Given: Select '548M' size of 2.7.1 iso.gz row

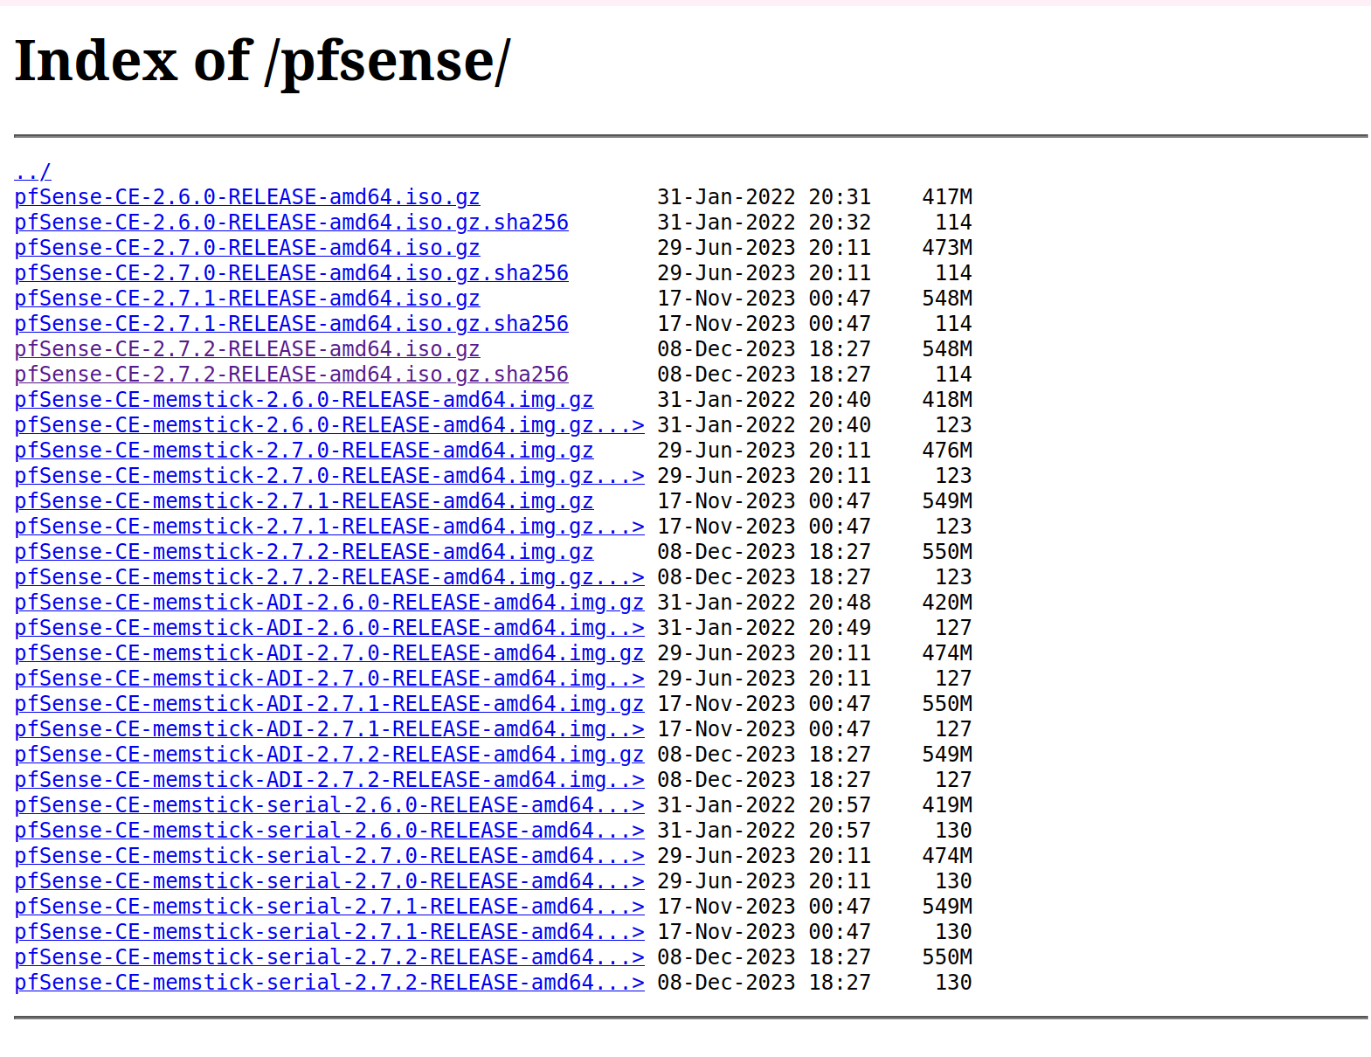Looking at the screenshot, I should pos(947,298).
